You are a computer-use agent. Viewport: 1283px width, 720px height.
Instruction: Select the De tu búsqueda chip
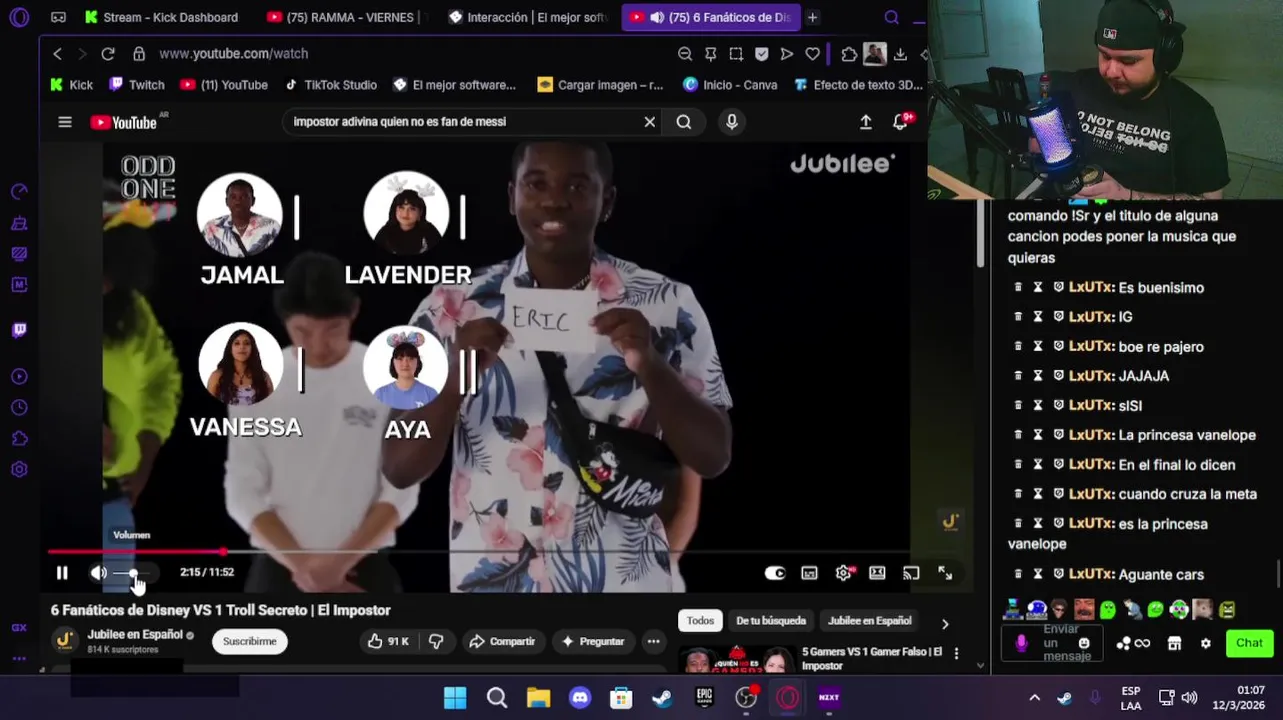(x=771, y=621)
